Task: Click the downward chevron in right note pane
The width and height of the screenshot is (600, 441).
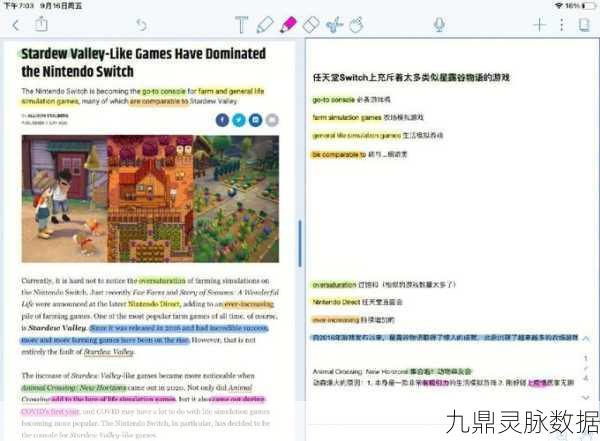Action: [586, 397]
